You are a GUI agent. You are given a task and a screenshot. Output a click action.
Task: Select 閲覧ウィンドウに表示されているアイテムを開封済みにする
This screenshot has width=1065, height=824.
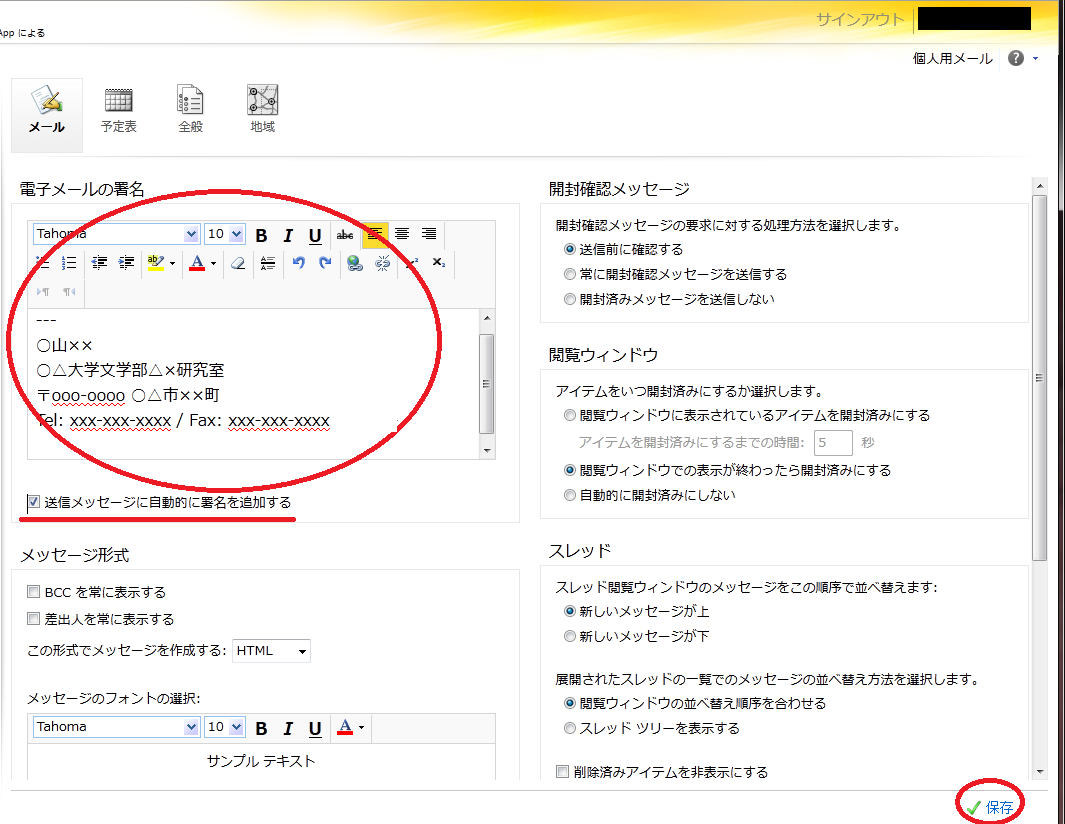[570, 415]
